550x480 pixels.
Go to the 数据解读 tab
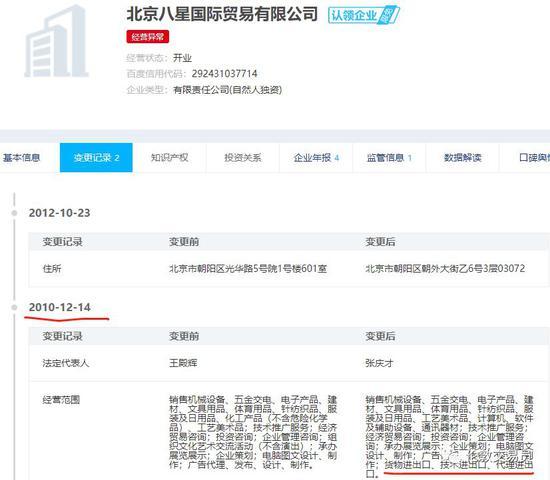pyautogui.click(x=462, y=158)
